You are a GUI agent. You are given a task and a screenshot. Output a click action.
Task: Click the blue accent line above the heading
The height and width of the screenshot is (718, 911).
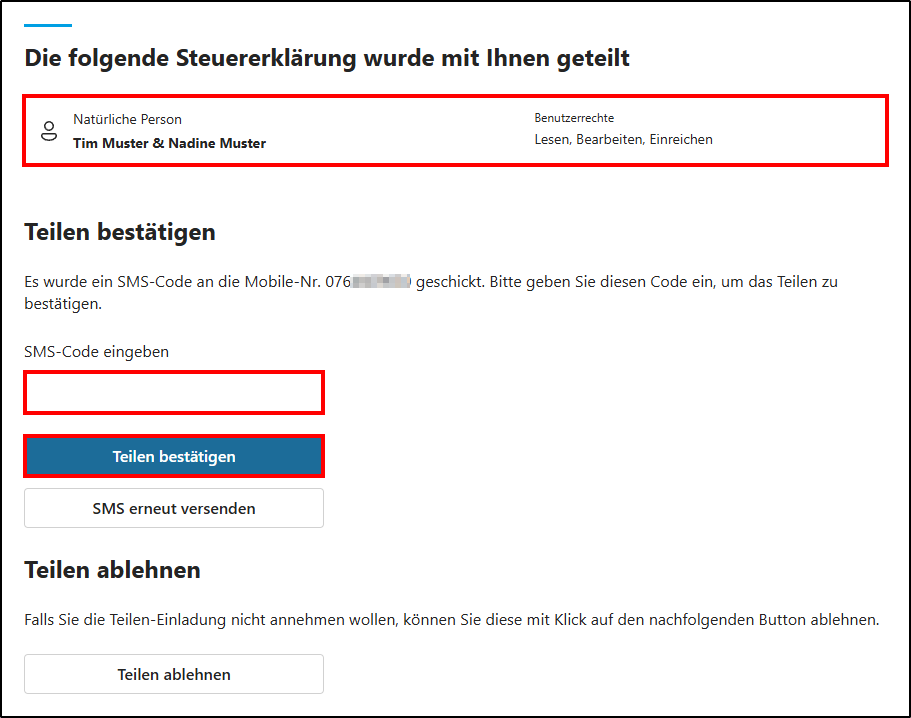[x=48, y=25]
